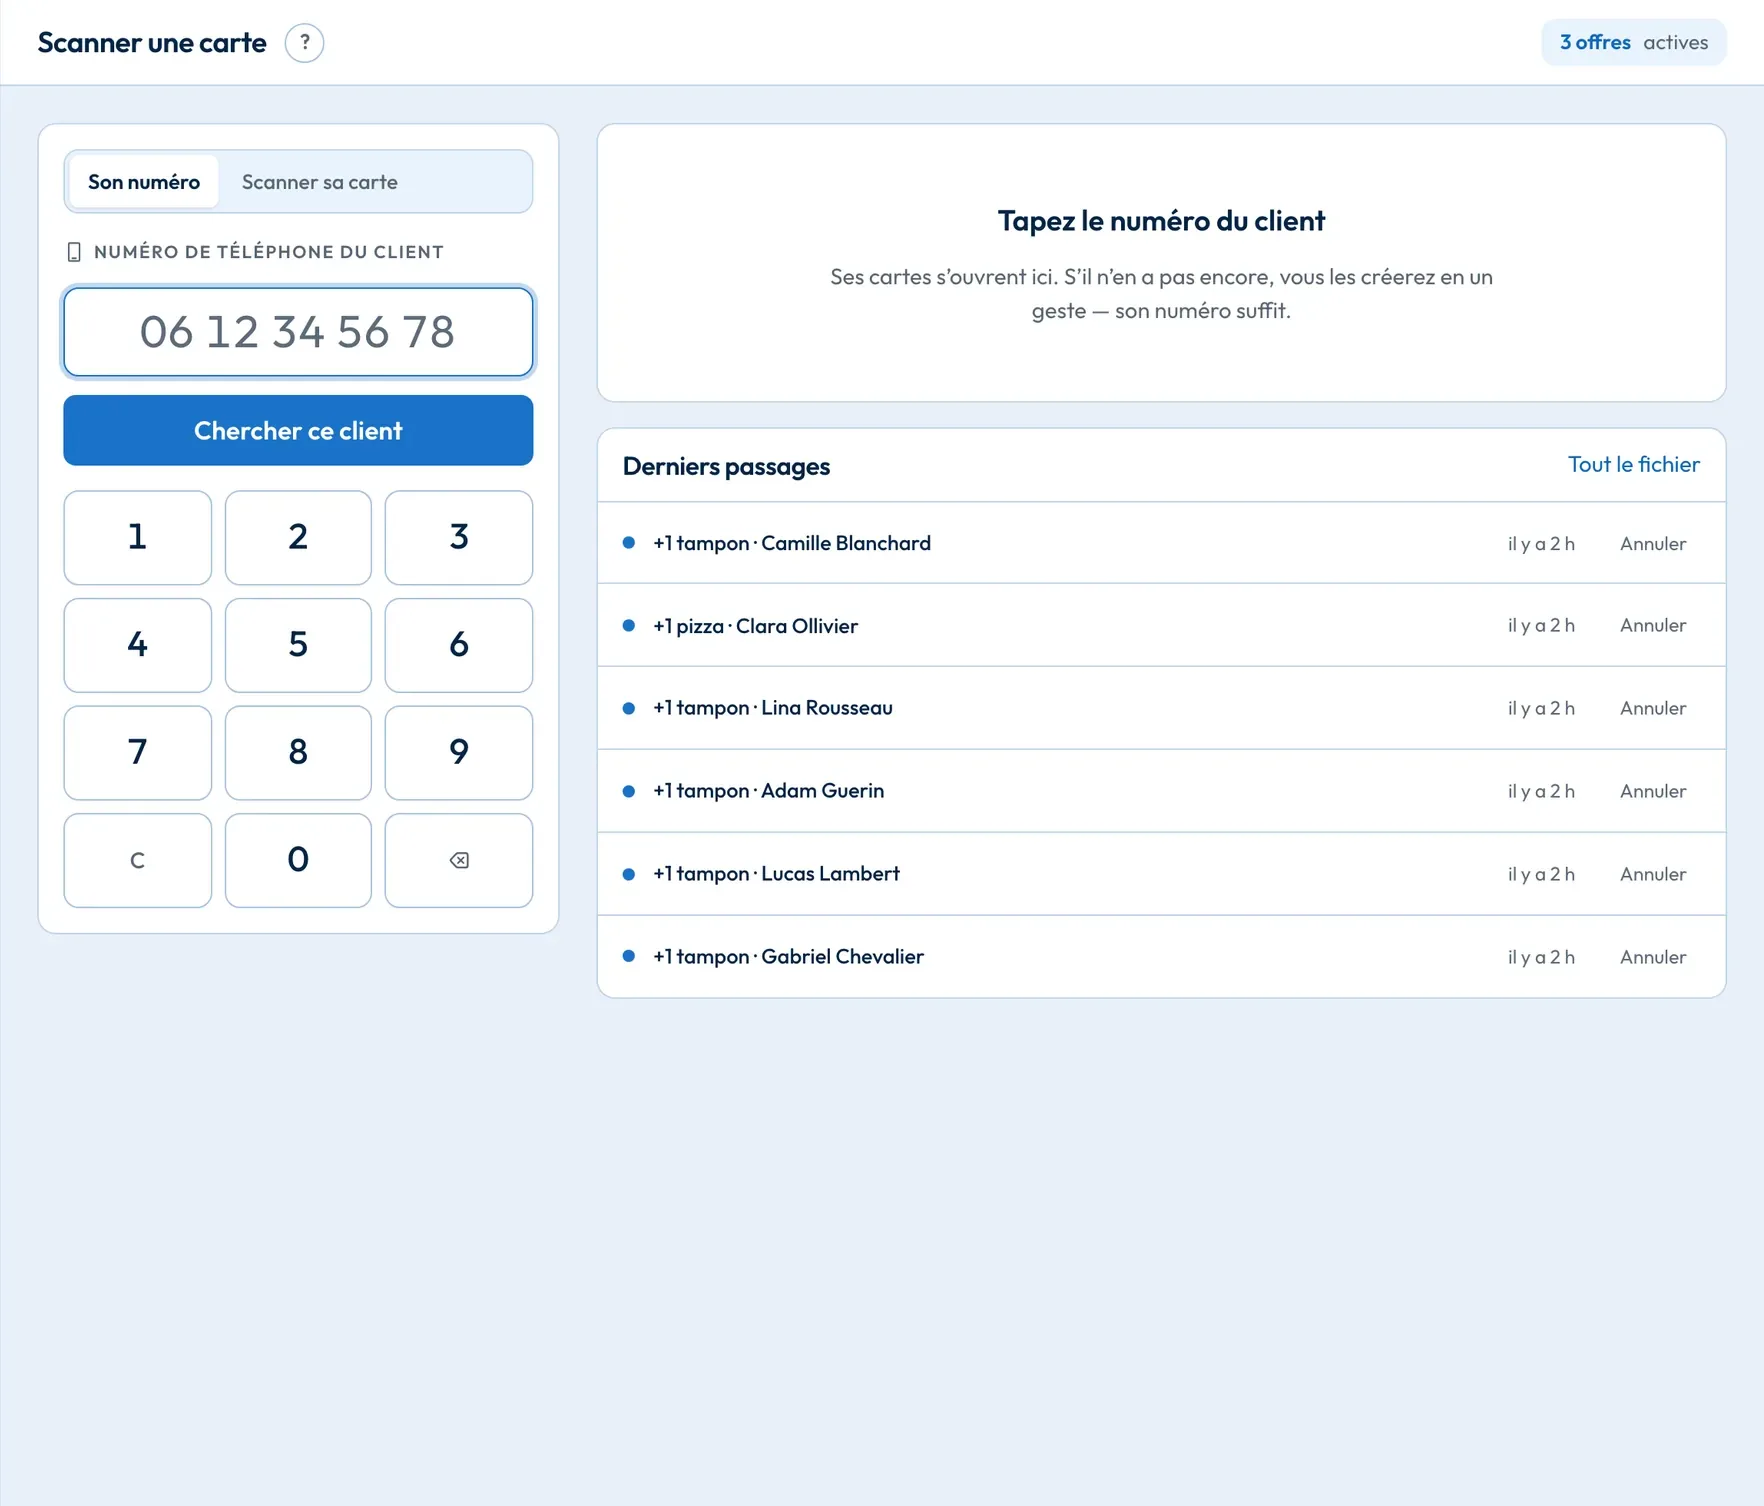Select '+1 tampon · Camille Blanchard' entry
This screenshot has width=1764, height=1506.
[x=1161, y=543]
